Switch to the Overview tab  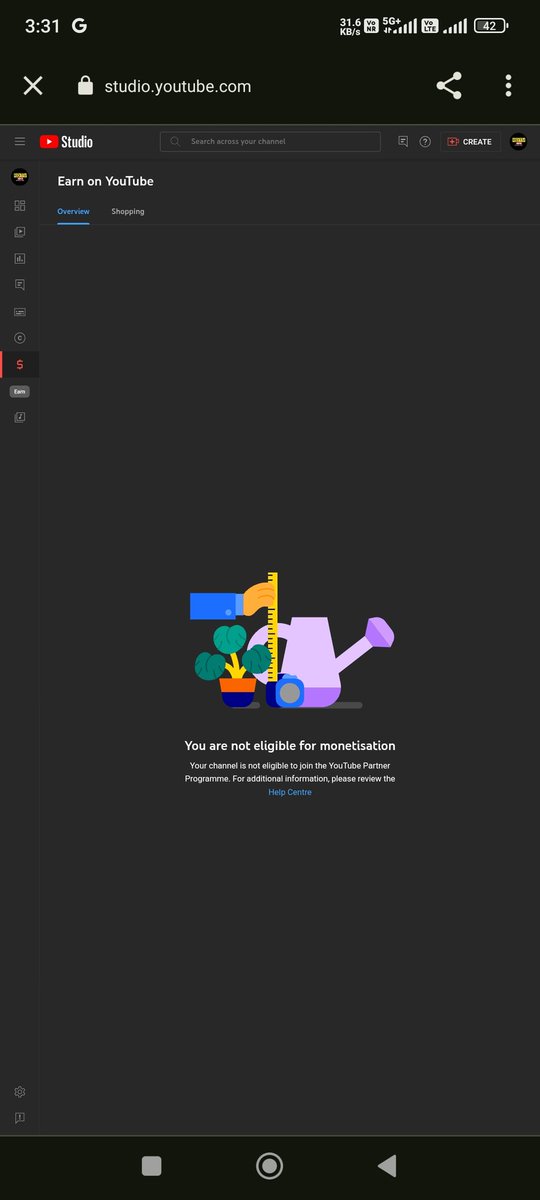tap(73, 211)
